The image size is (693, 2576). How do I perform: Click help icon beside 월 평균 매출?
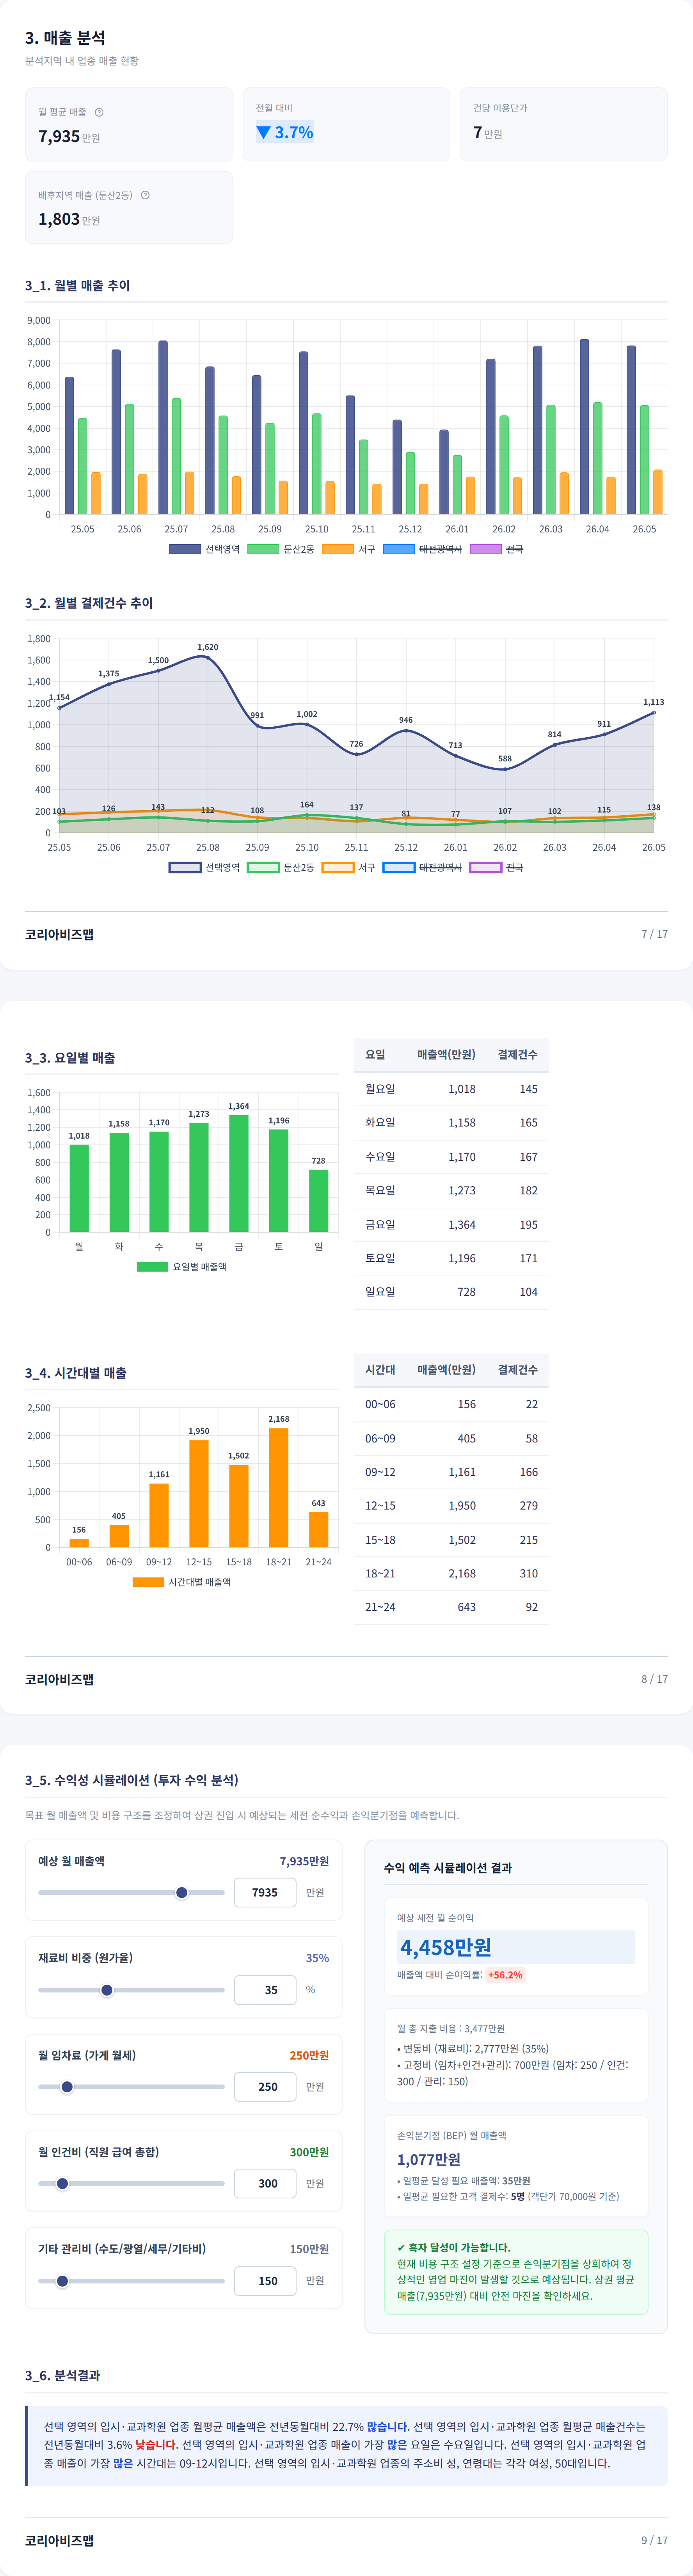coord(99,112)
